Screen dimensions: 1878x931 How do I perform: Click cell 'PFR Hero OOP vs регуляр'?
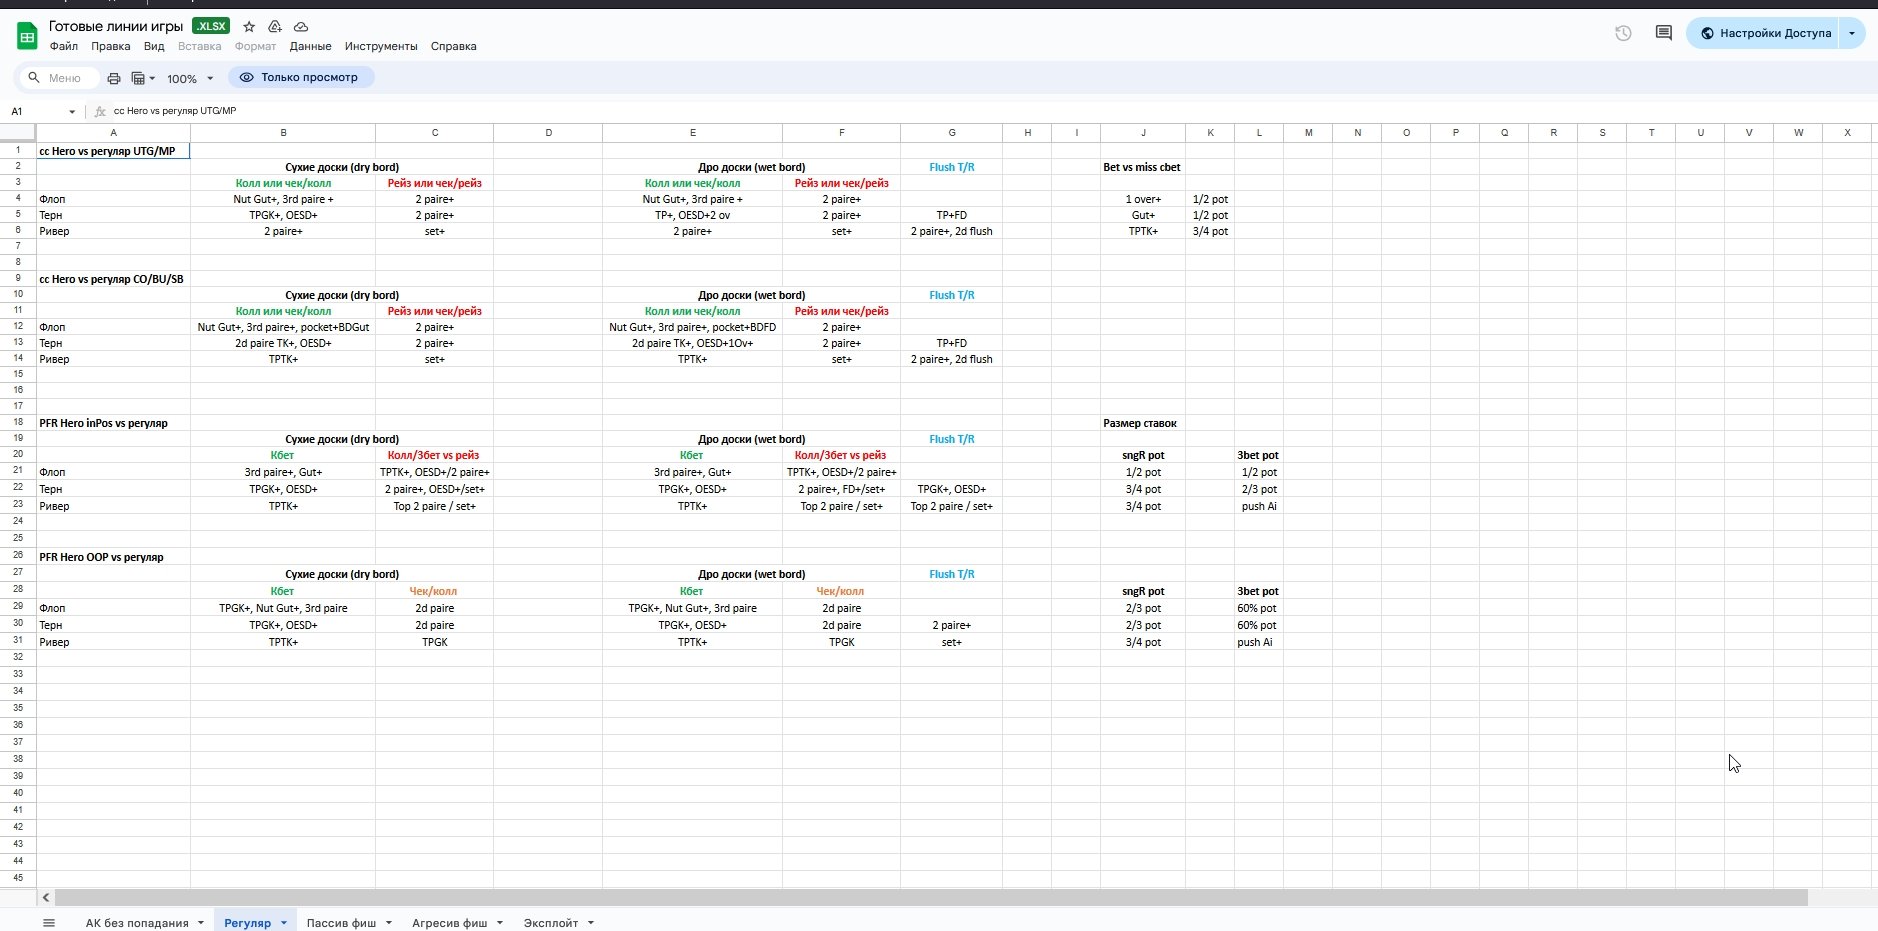(113, 557)
